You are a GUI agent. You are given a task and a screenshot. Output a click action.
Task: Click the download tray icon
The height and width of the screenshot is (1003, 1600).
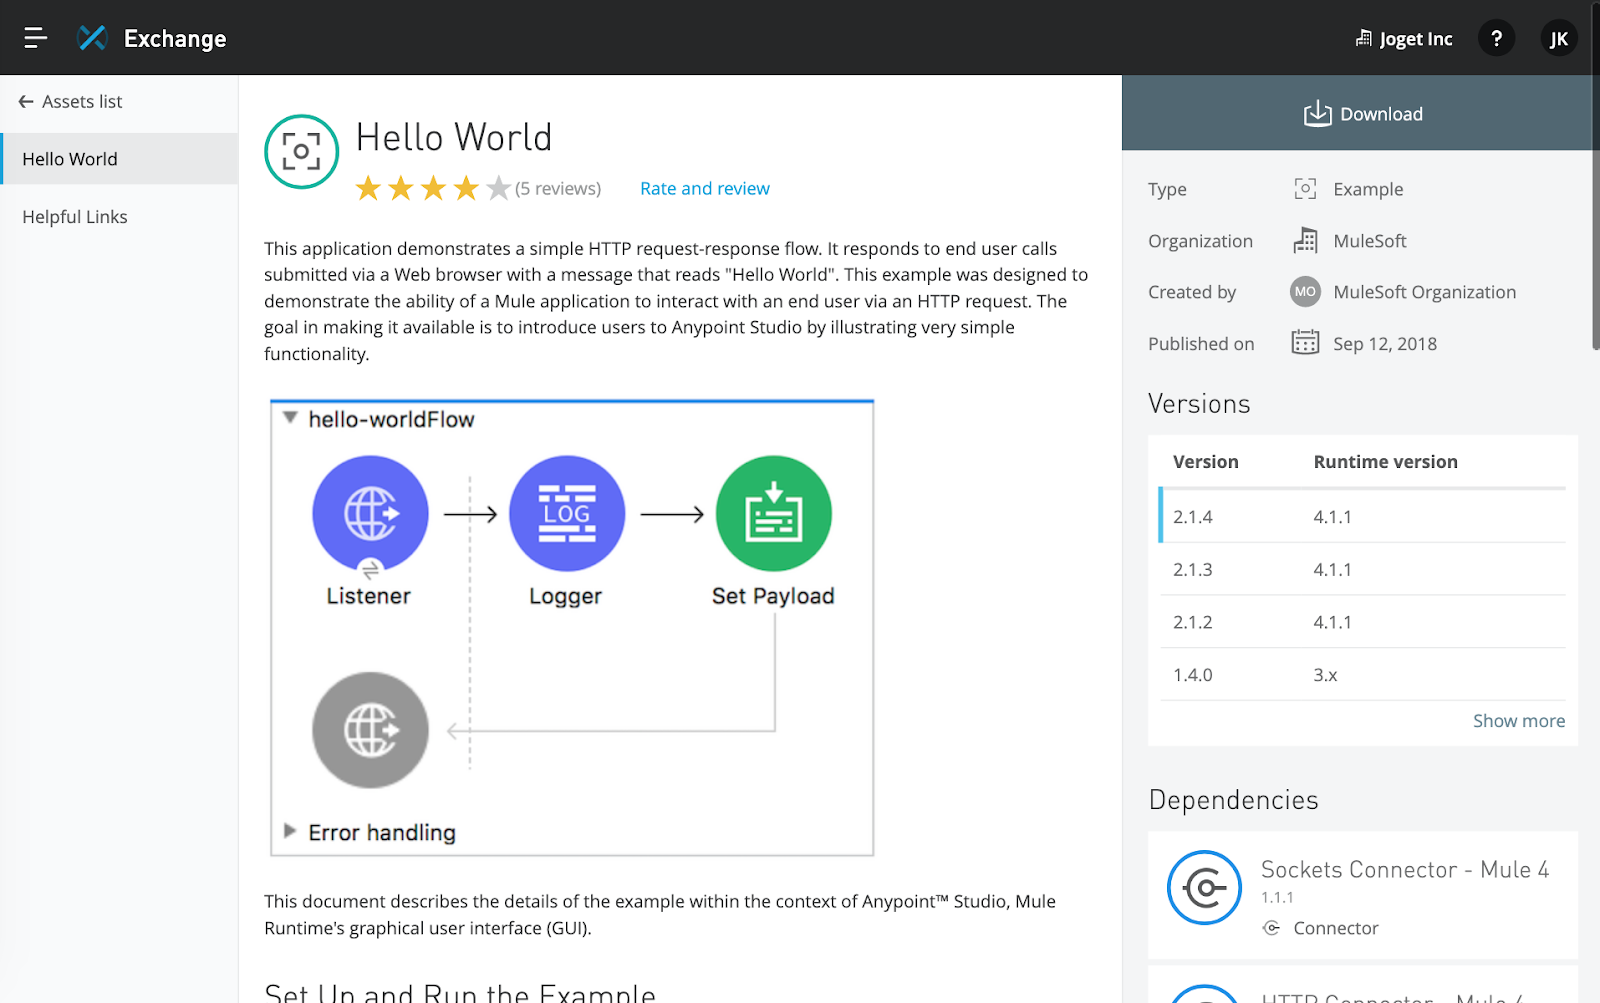click(1317, 113)
